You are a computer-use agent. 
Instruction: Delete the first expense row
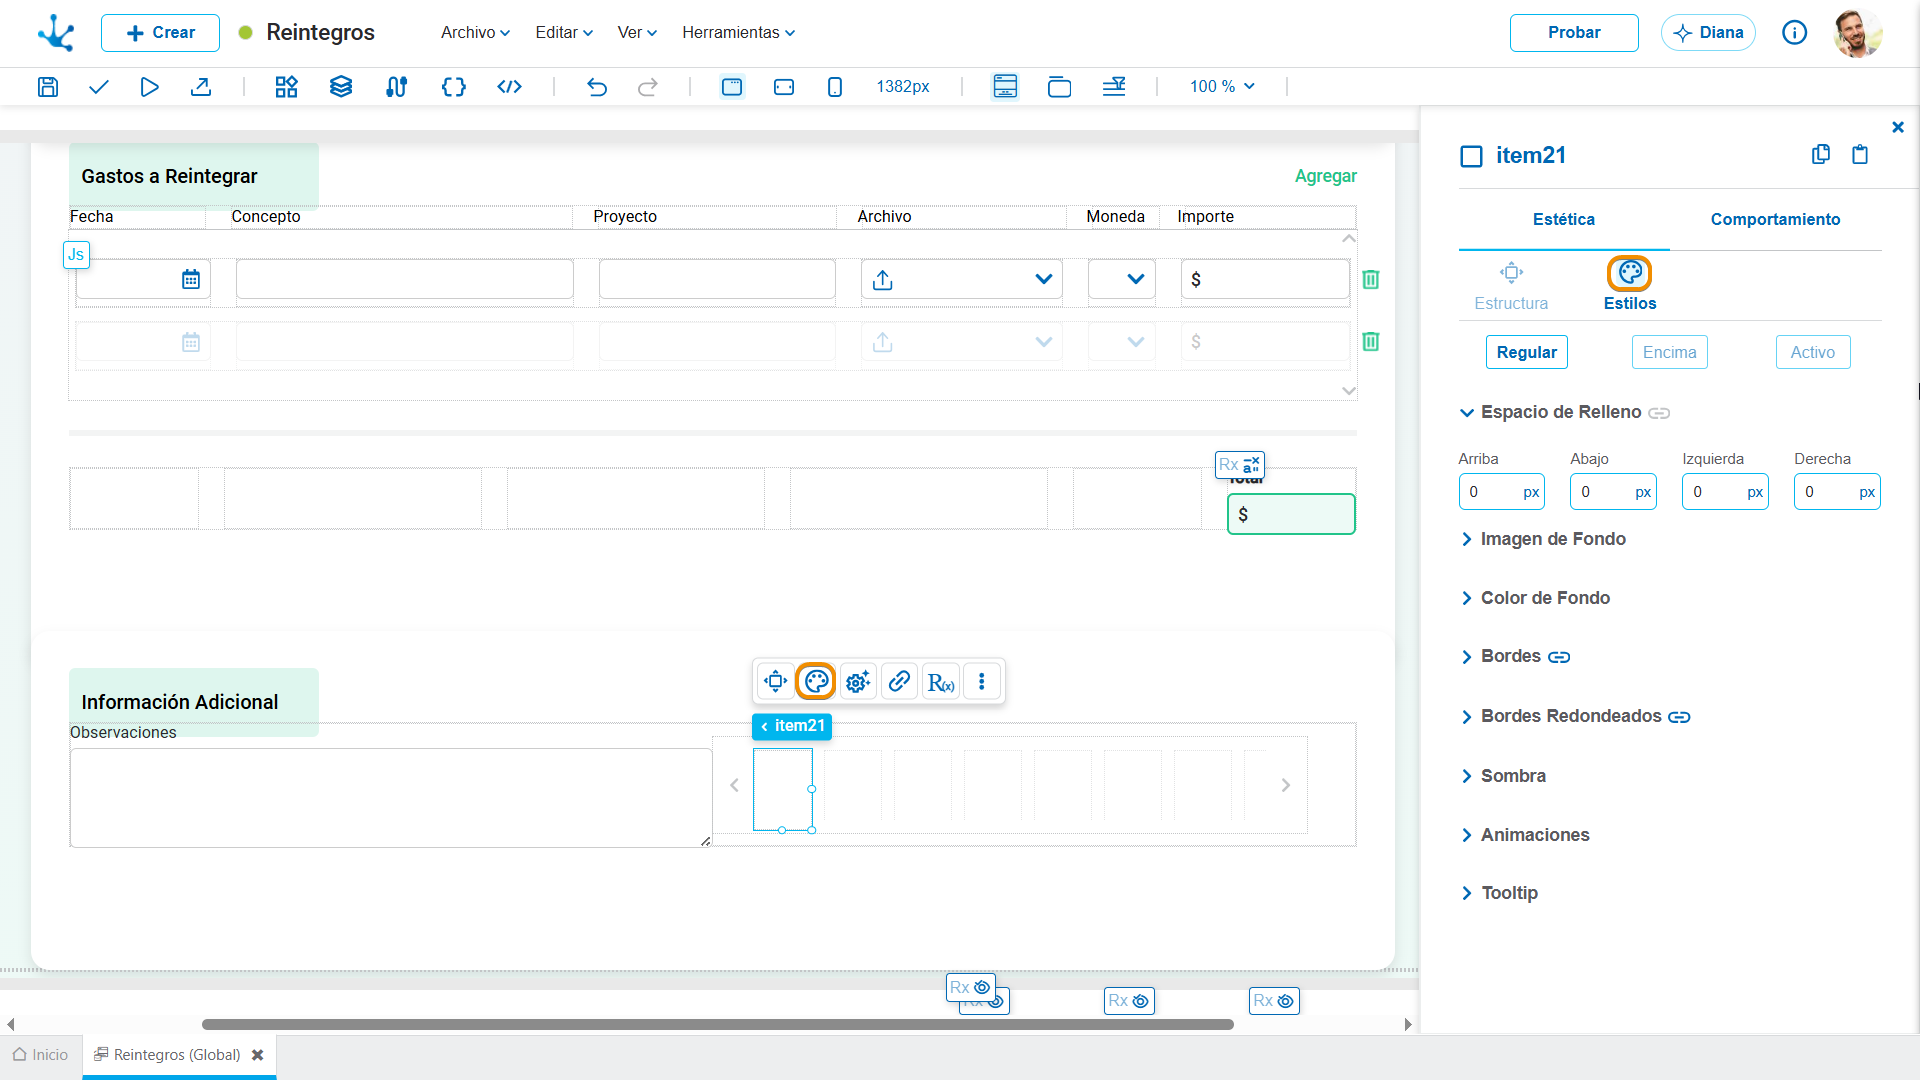click(1371, 279)
